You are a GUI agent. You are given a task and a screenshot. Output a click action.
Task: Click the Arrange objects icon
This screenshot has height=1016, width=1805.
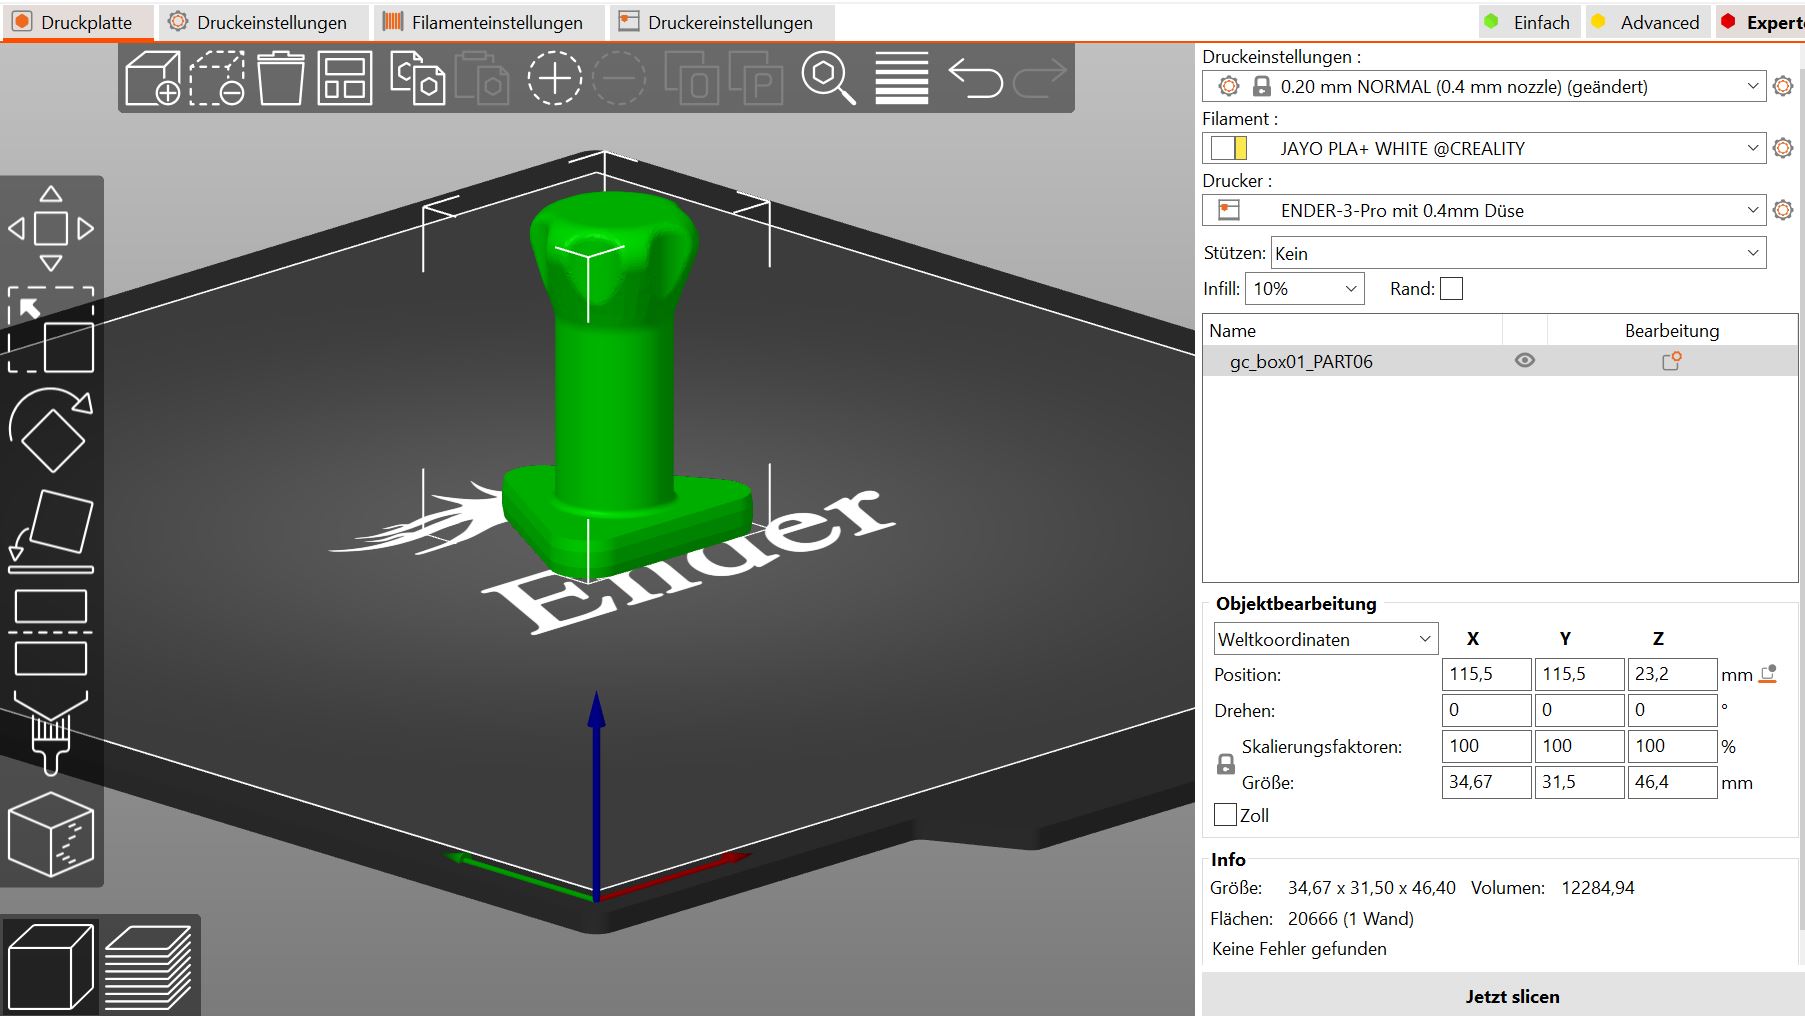click(344, 78)
